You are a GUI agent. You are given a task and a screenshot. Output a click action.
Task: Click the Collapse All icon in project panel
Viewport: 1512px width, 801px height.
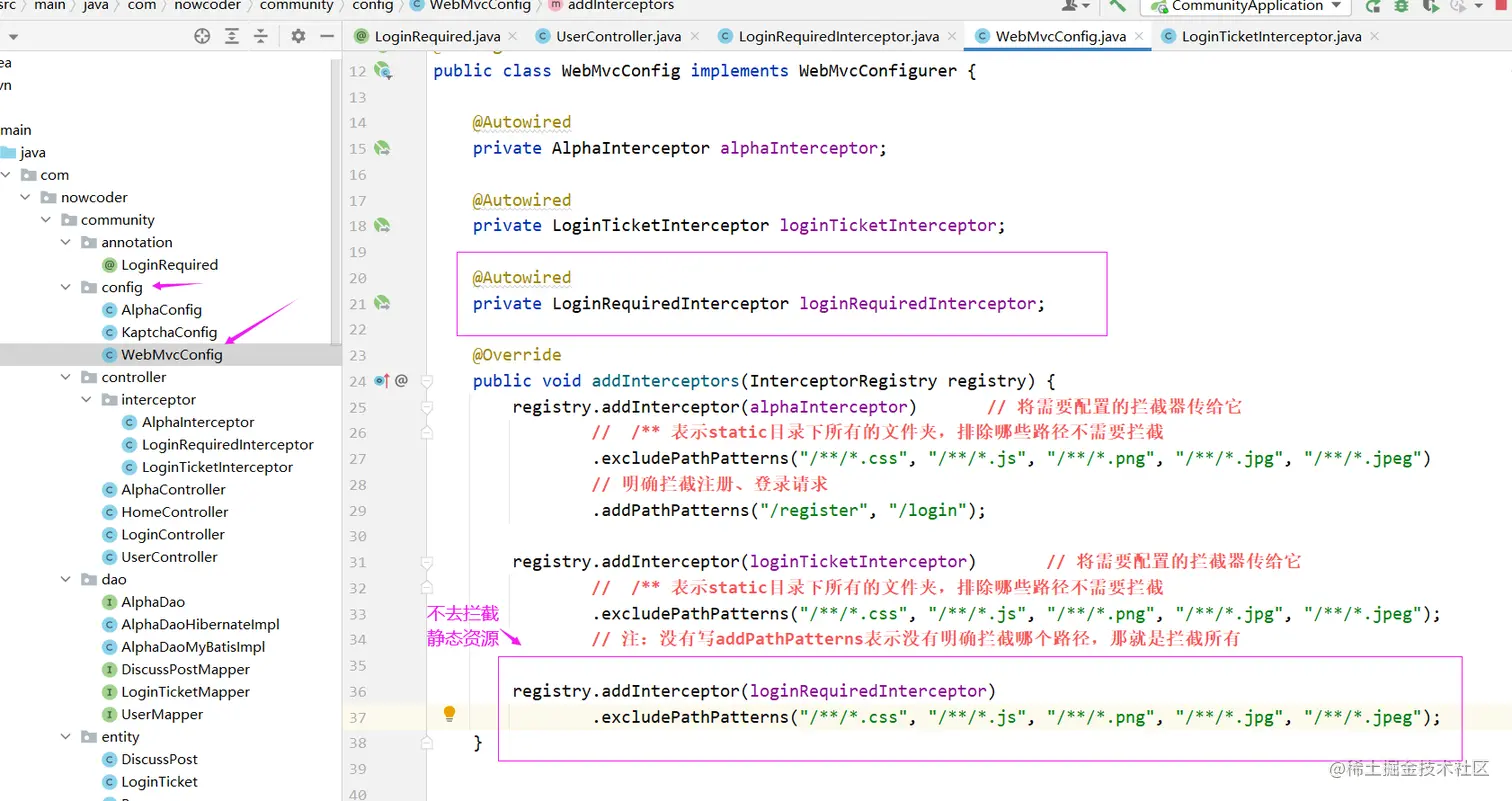(261, 36)
